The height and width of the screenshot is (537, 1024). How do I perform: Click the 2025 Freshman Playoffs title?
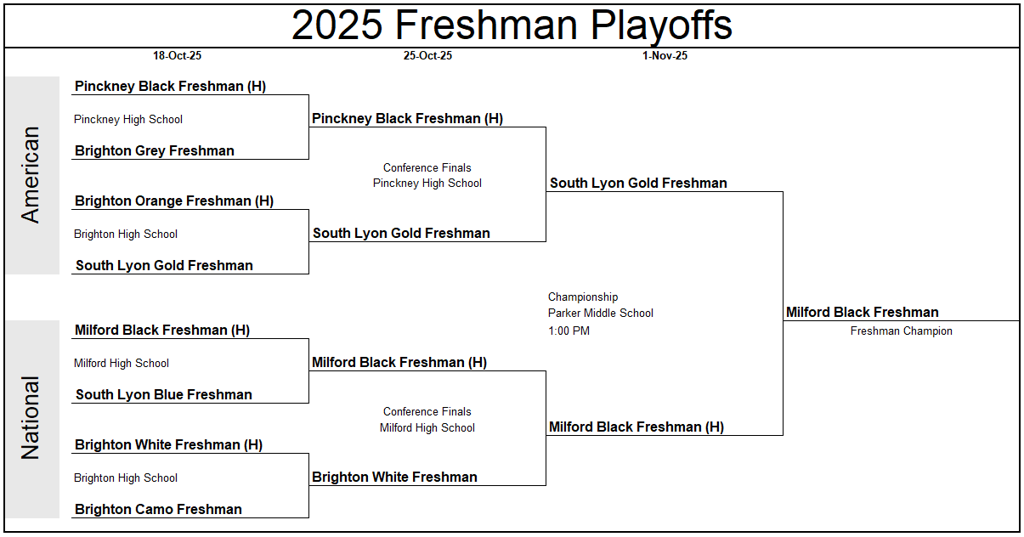[x=511, y=25]
